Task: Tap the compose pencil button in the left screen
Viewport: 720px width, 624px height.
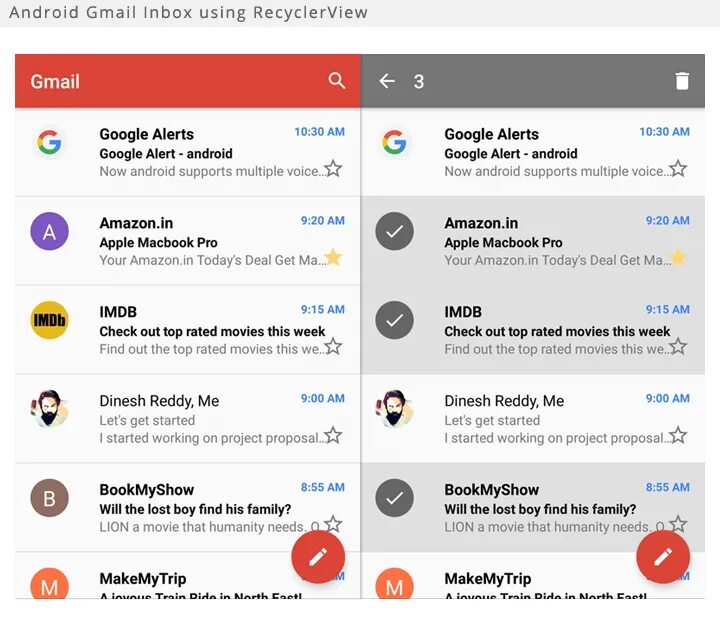Action: pos(318,557)
